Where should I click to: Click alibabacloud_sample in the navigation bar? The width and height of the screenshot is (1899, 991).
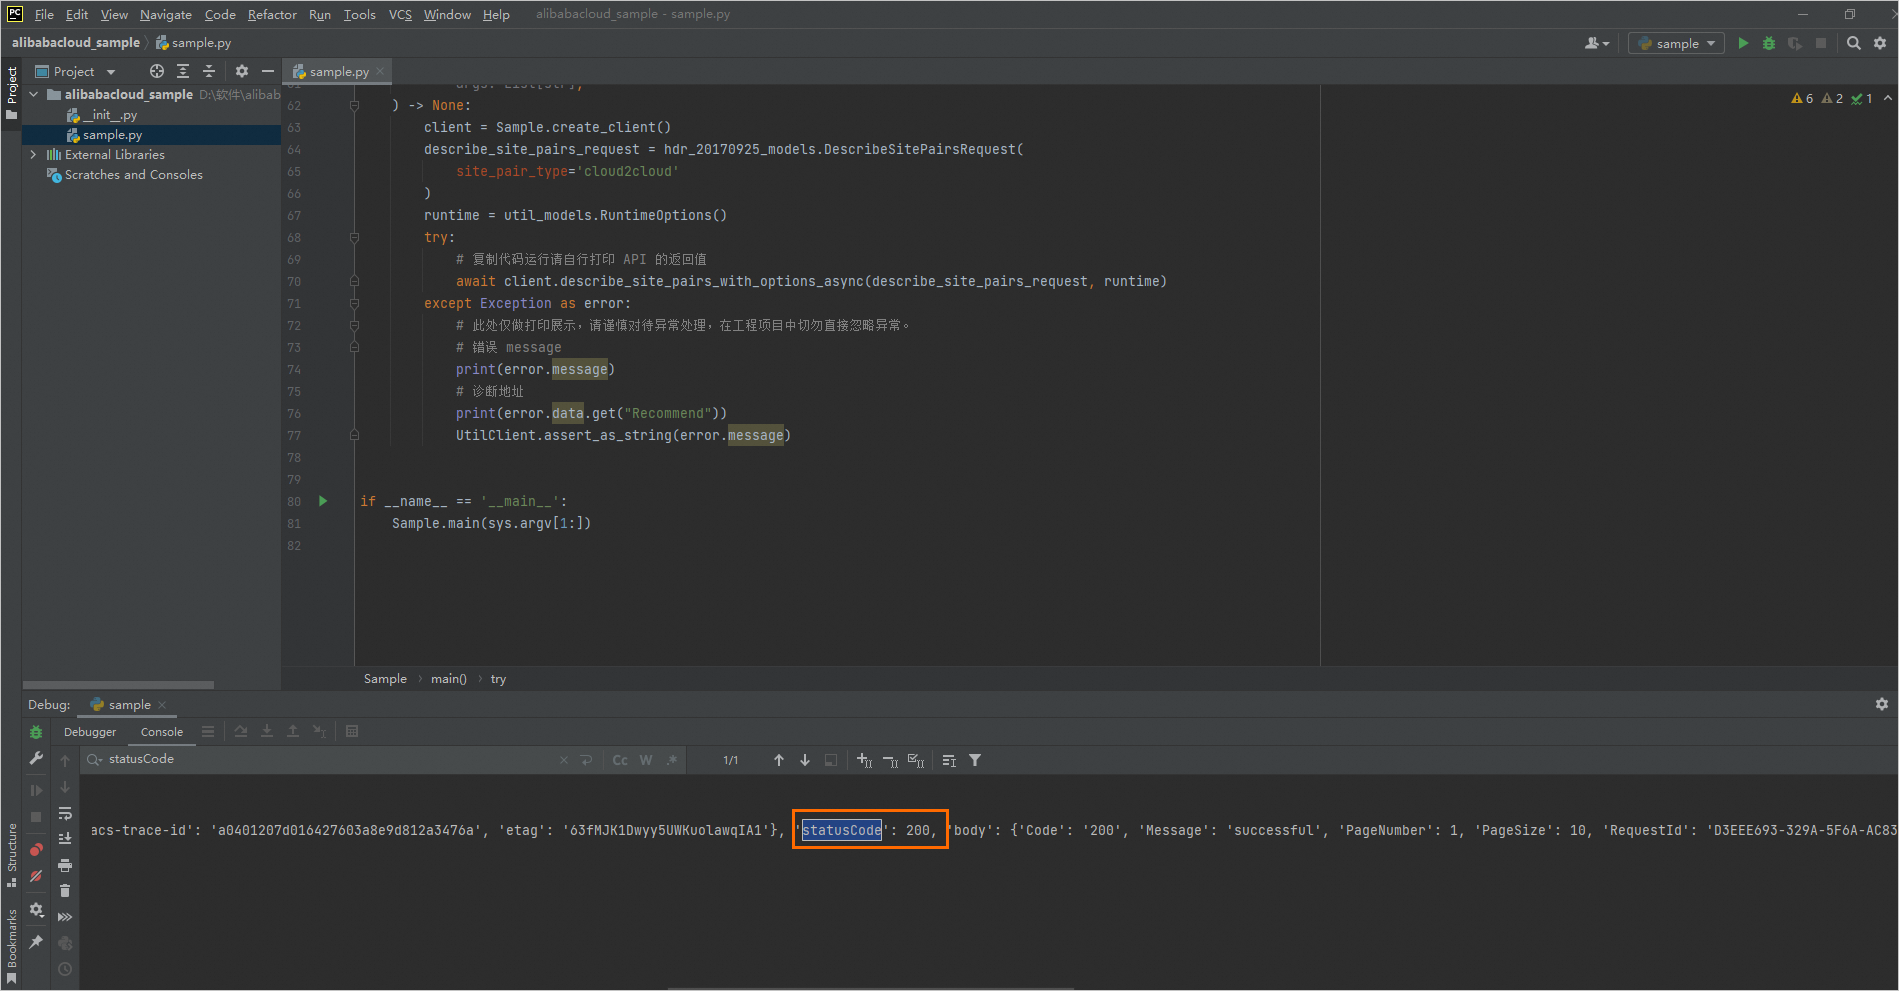76,43
